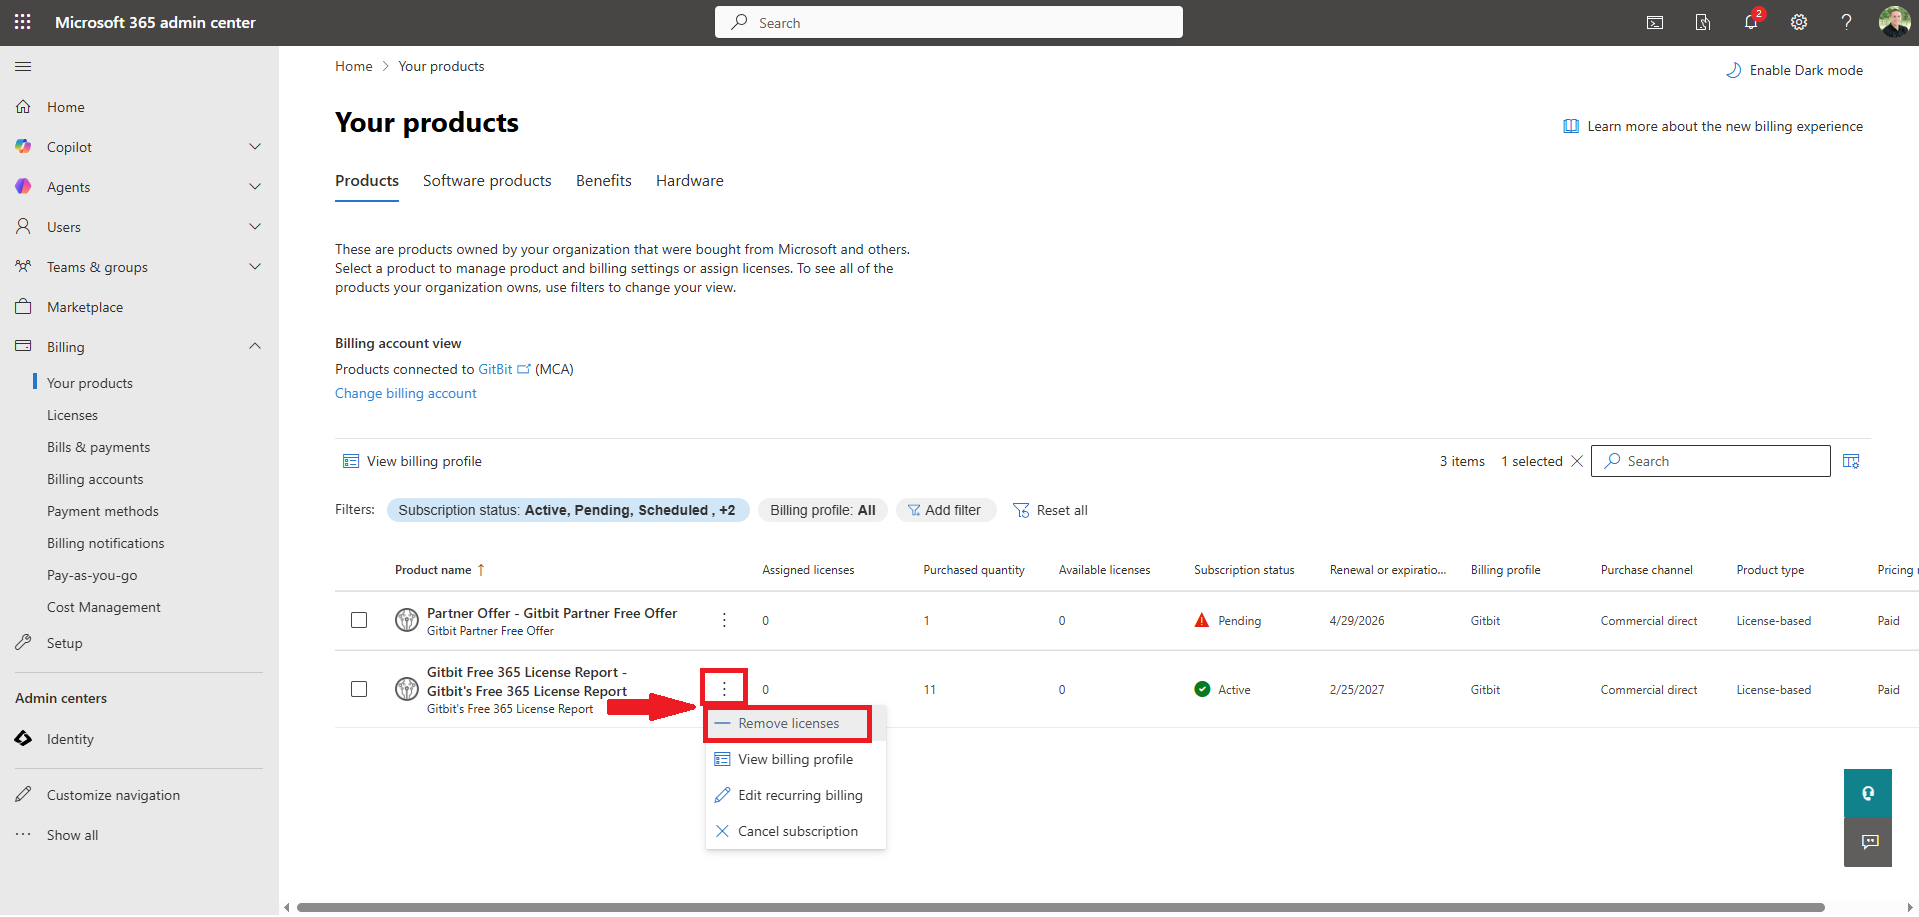Check the Gitbit Free 365 License Report checkbox

[359, 689]
